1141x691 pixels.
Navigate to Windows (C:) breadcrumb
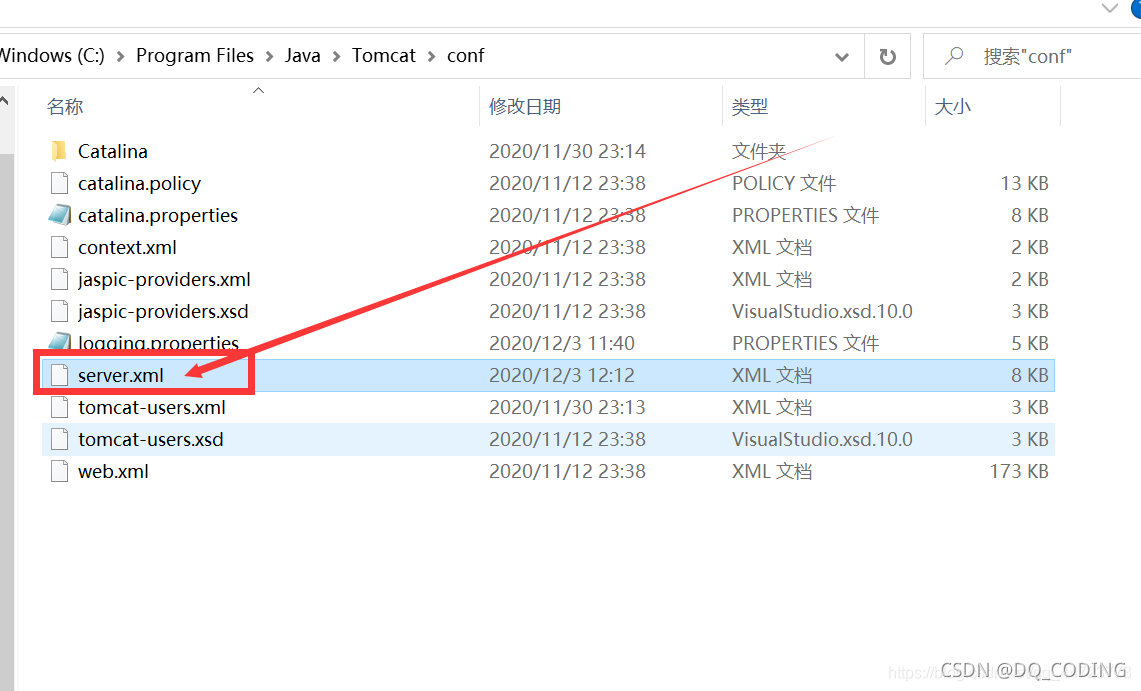click(x=52, y=56)
